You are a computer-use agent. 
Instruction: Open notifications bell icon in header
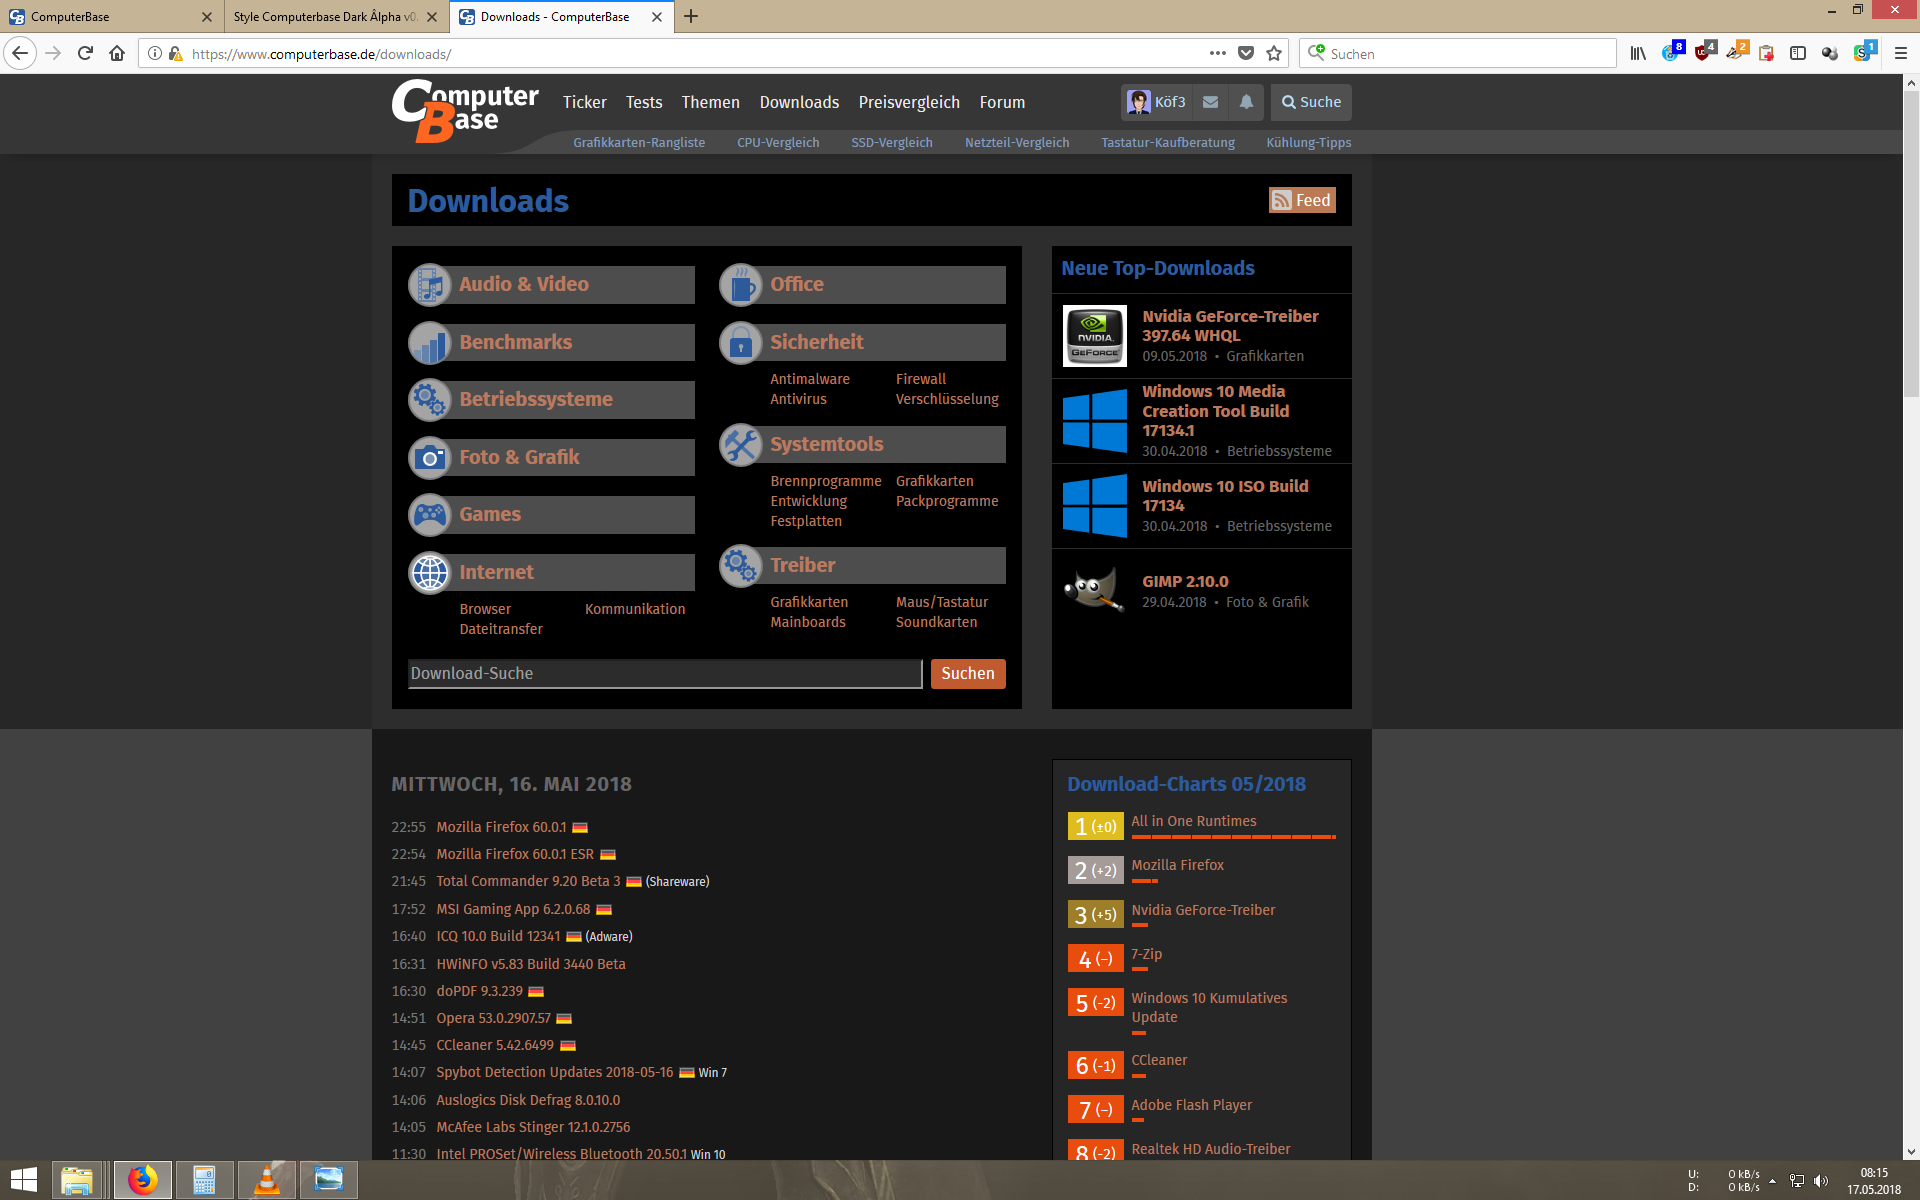tap(1246, 102)
